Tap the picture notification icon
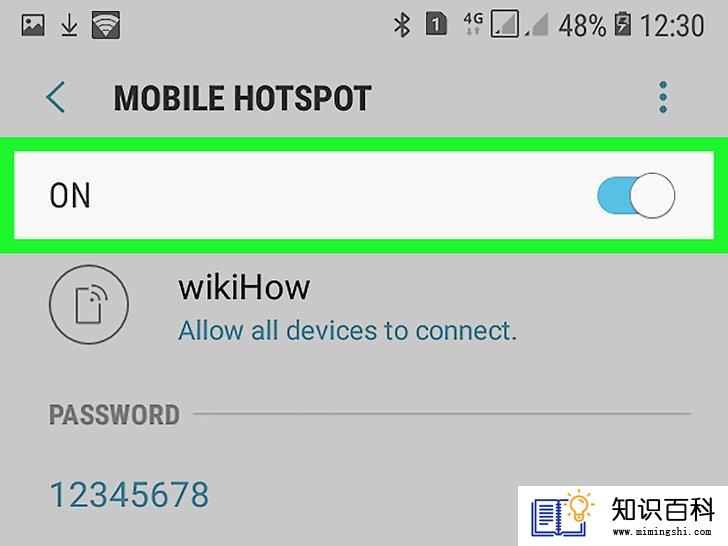This screenshot has width=728, height=546. [33, 25]
